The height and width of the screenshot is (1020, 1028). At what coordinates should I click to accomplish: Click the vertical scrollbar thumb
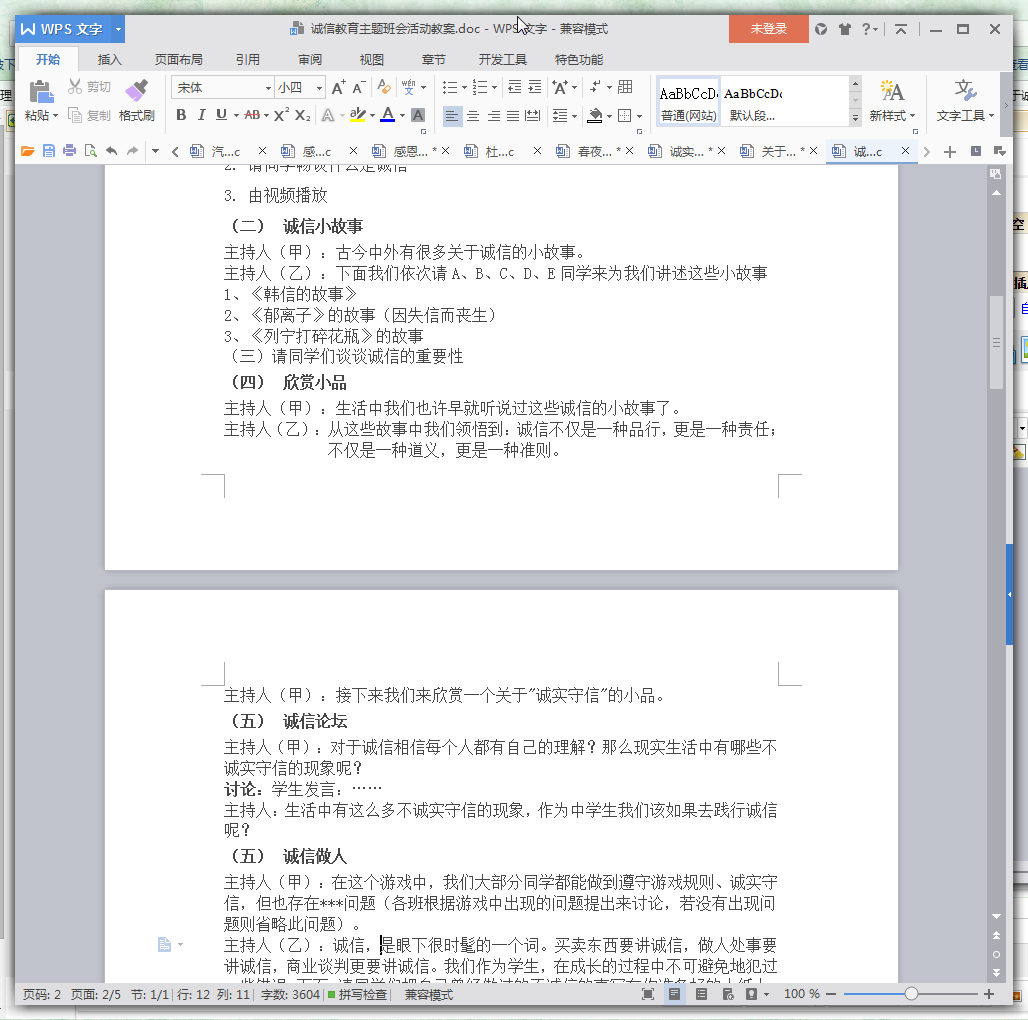point(996,342)
